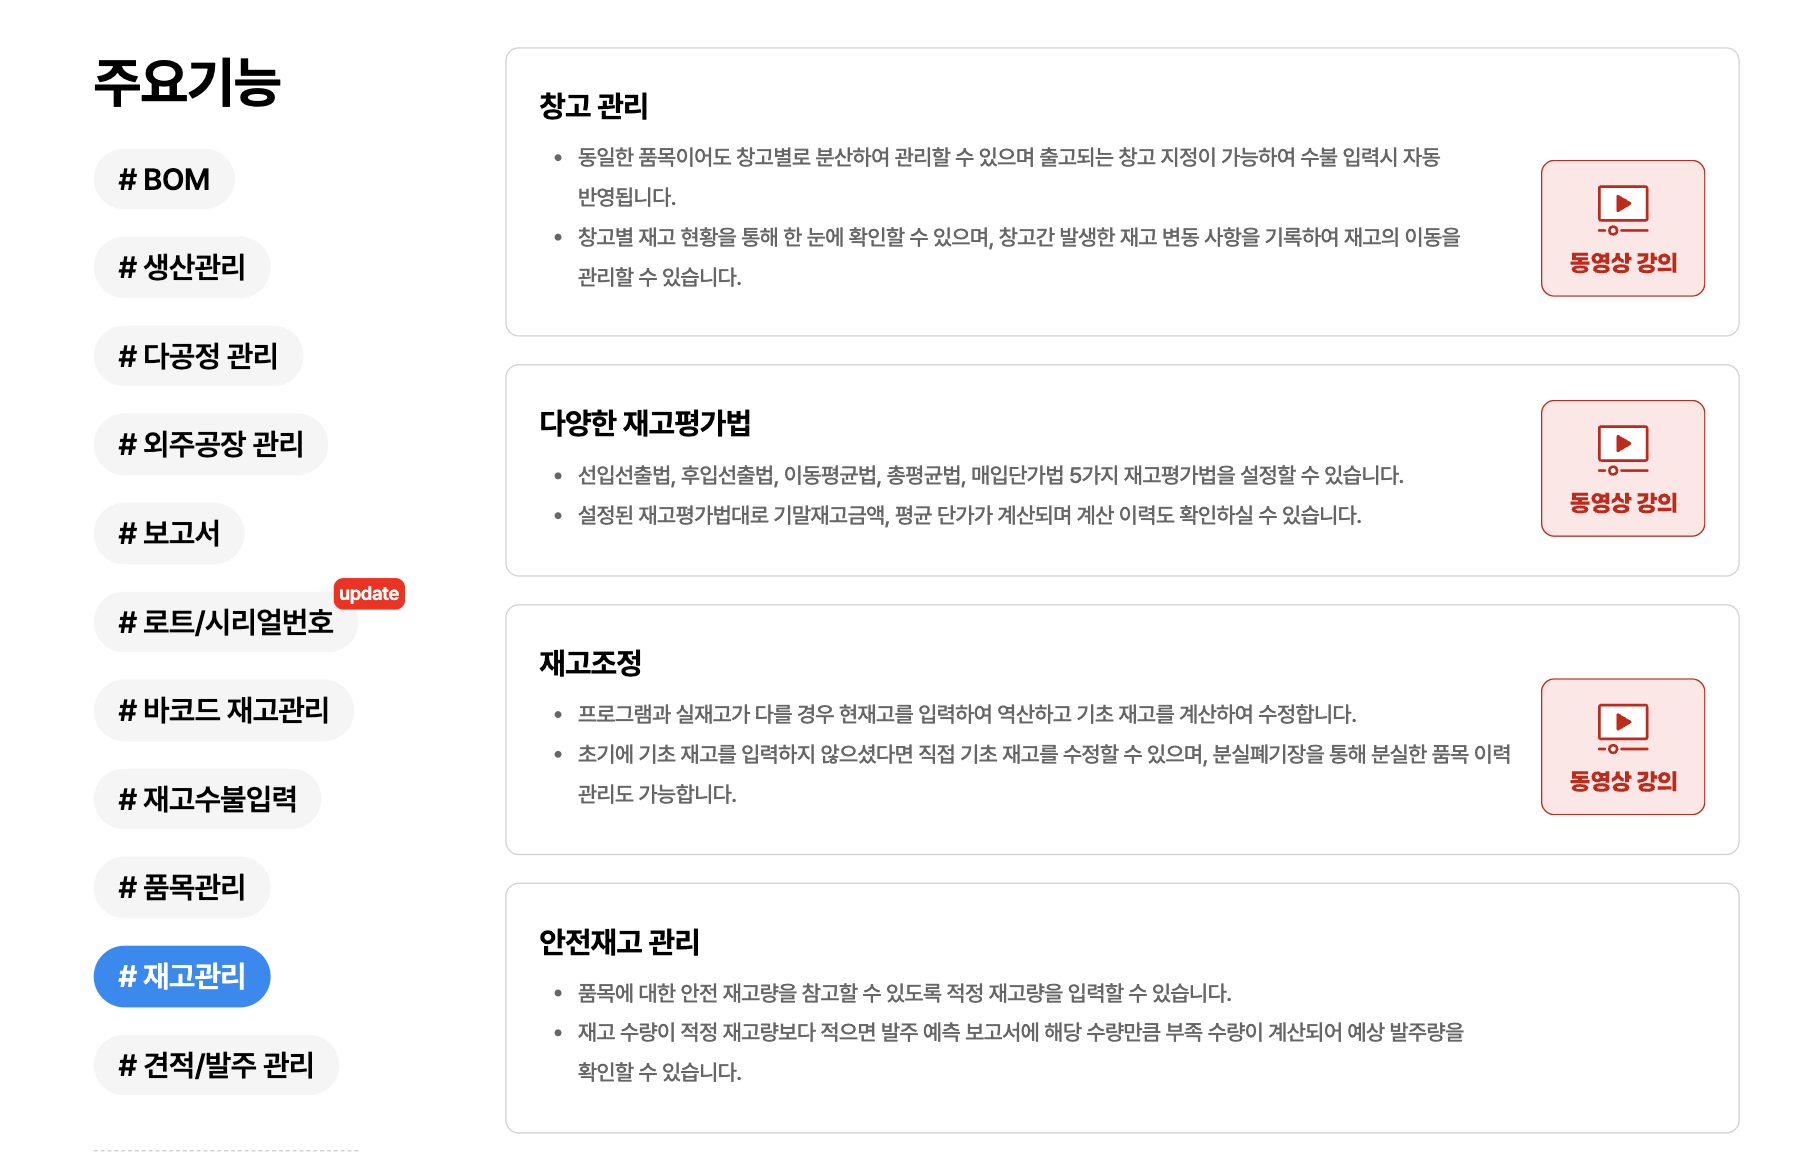The height and width of the screenshot is (1156, 1806).
Task: Switch to the #로트/시리얼번호 category
Action: click(x=224, y=621)
